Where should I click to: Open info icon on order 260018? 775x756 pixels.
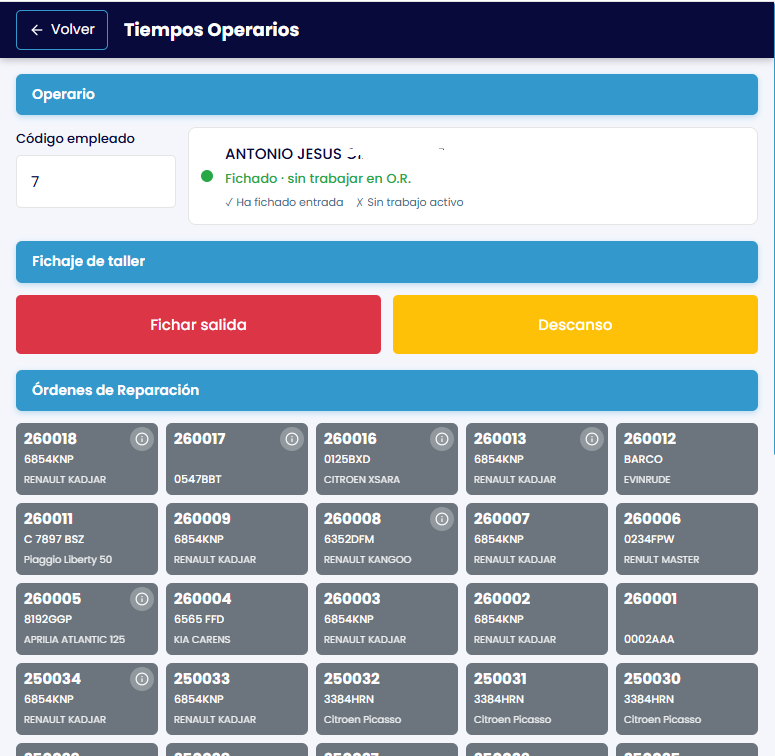tap(142, 439)
